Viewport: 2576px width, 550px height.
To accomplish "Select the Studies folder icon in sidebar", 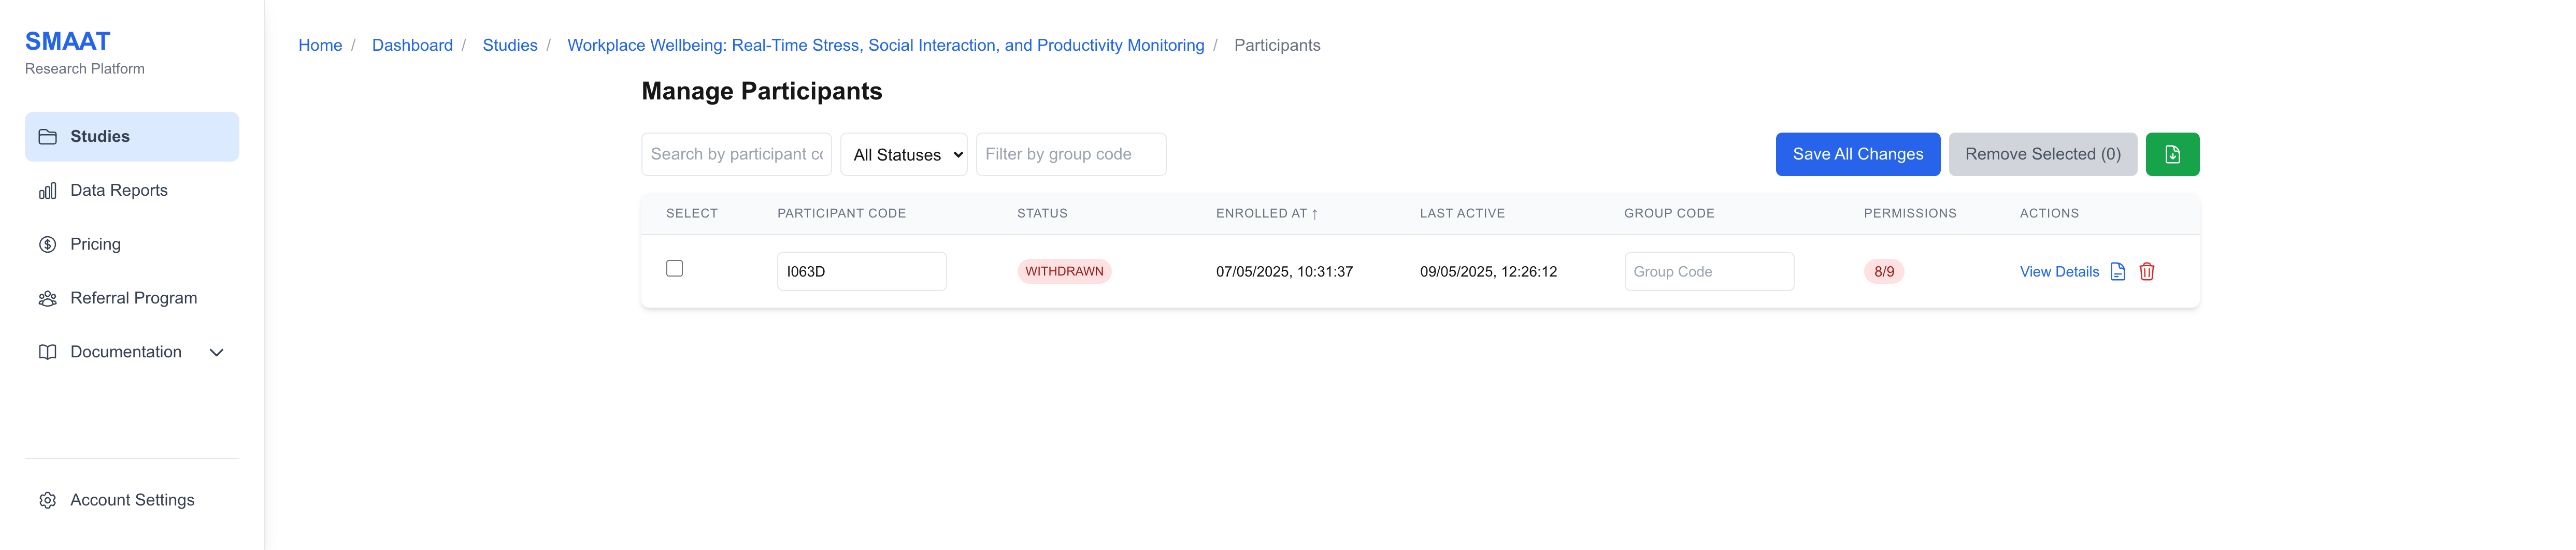I will [47, 136].
